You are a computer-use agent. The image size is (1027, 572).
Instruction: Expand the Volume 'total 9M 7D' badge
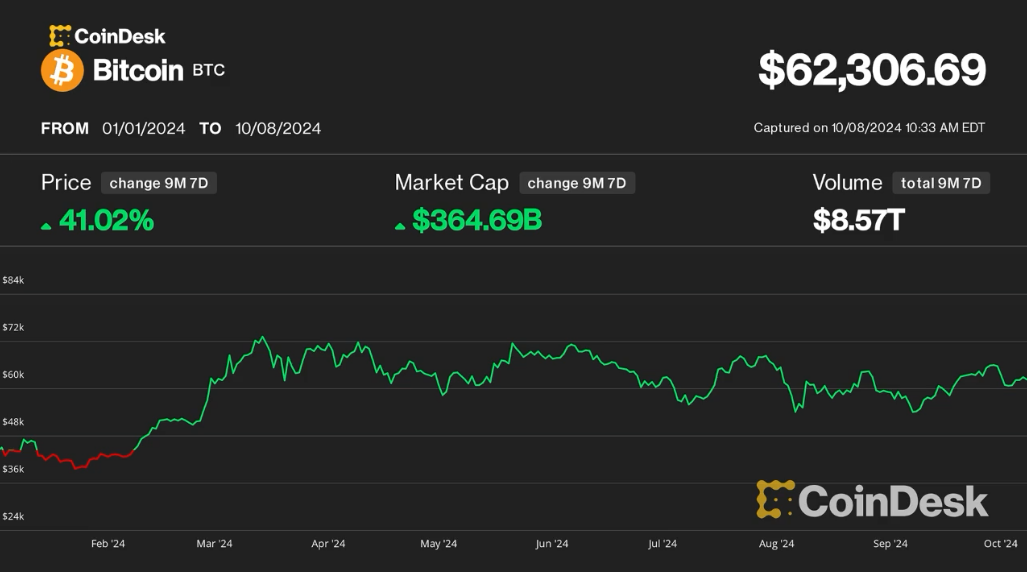coord(942,183)
